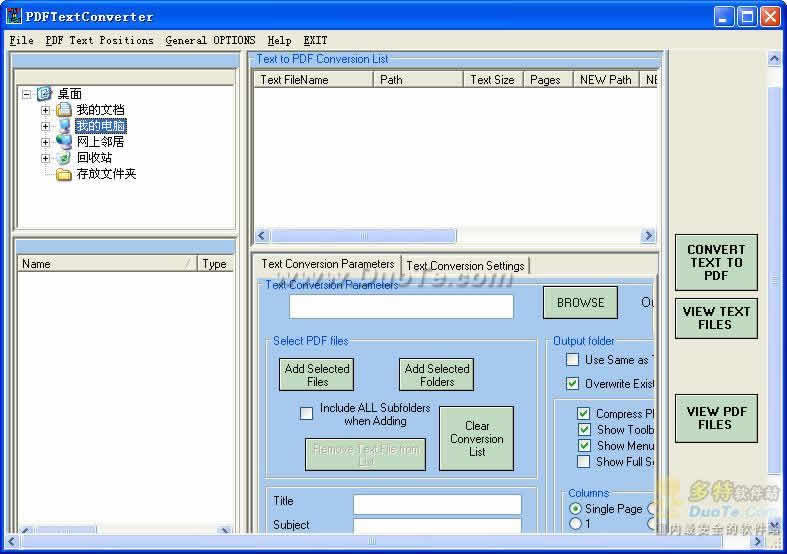Click the Desktop (桌面) icon in folder tree
The image size is (787, 554).
(45, 93)
